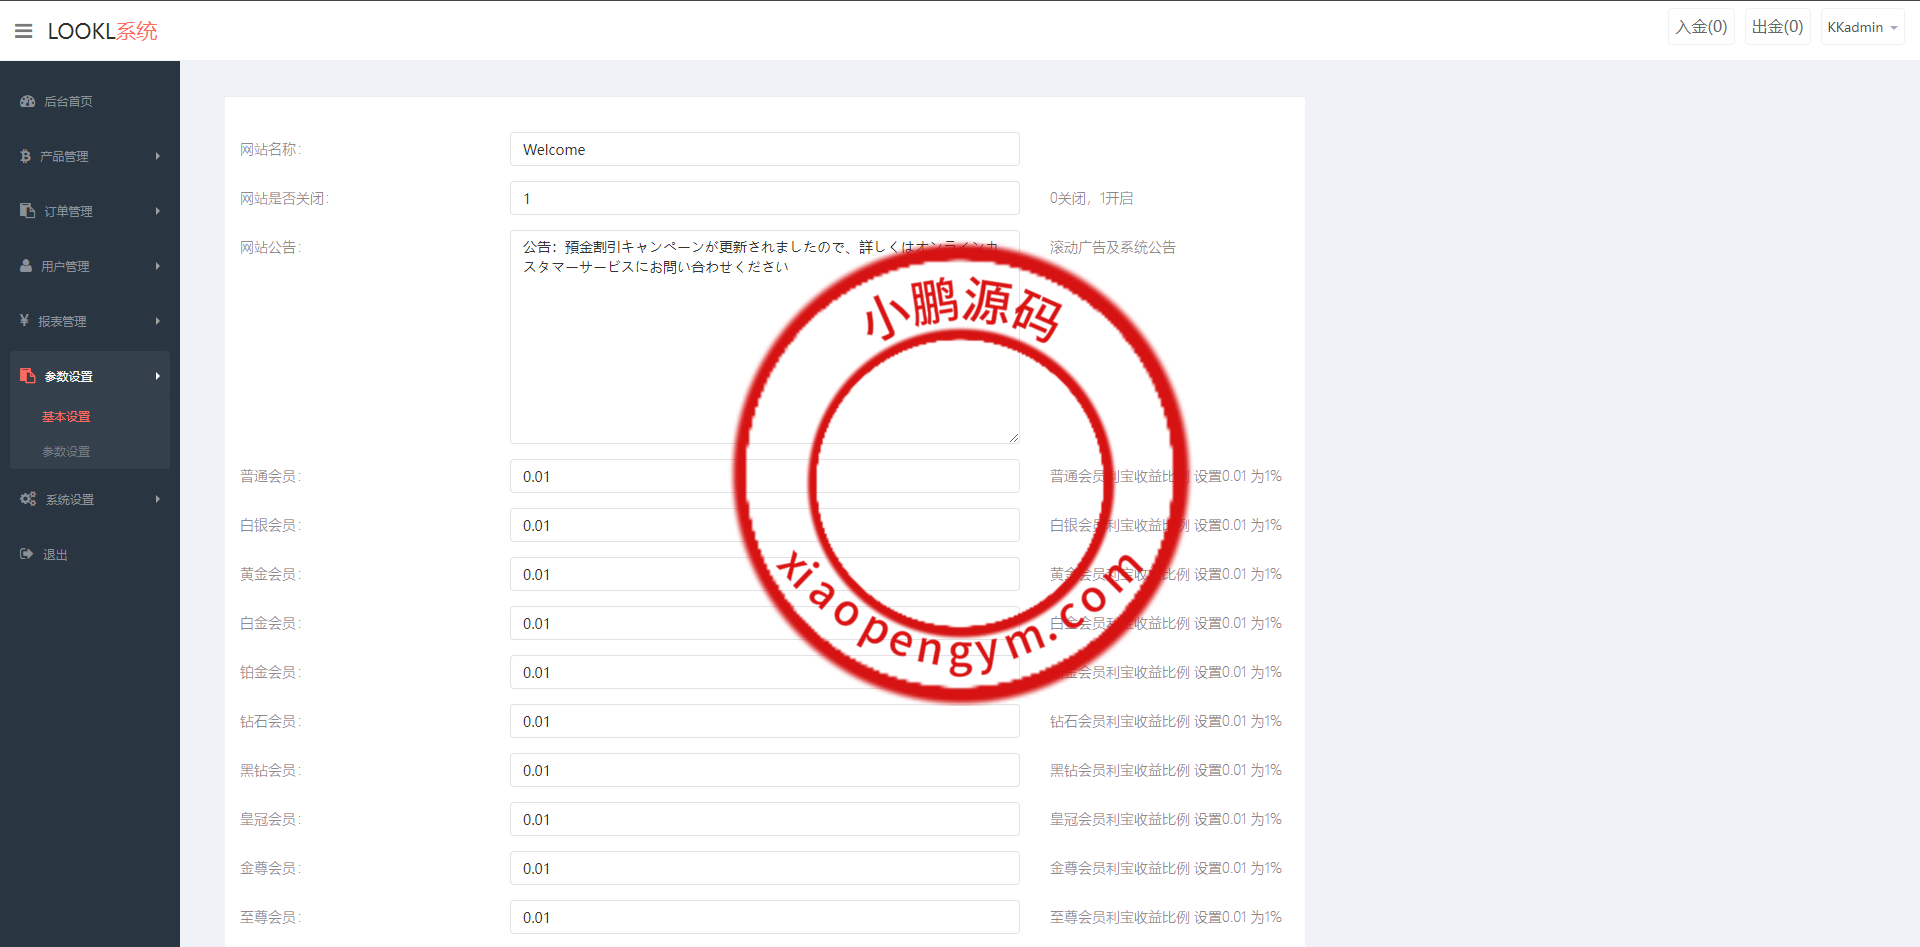The height and width of the screenshot is (947, 1920).
Task: Toggle the sidebar with the hamburger icon
Action: (x=23, y=30)
